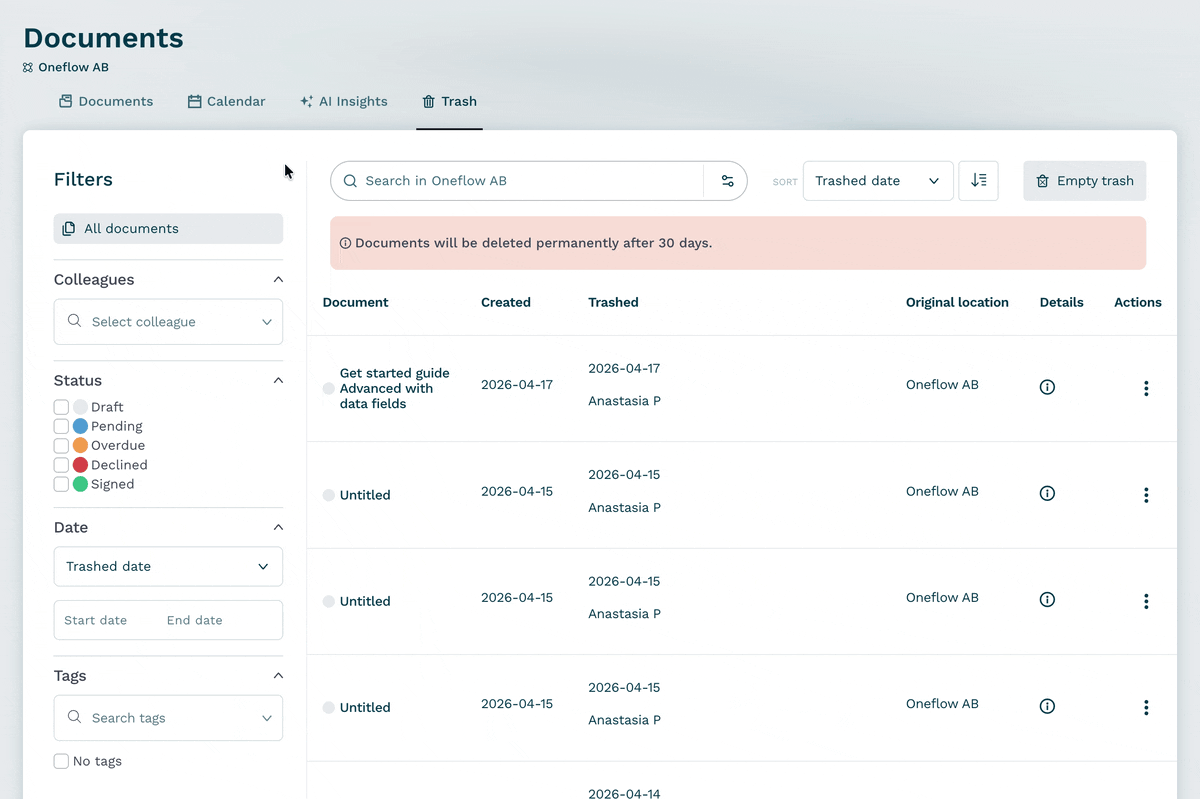Click the Created column header
Screen dimensions: 1200x799
click(506, 302)
